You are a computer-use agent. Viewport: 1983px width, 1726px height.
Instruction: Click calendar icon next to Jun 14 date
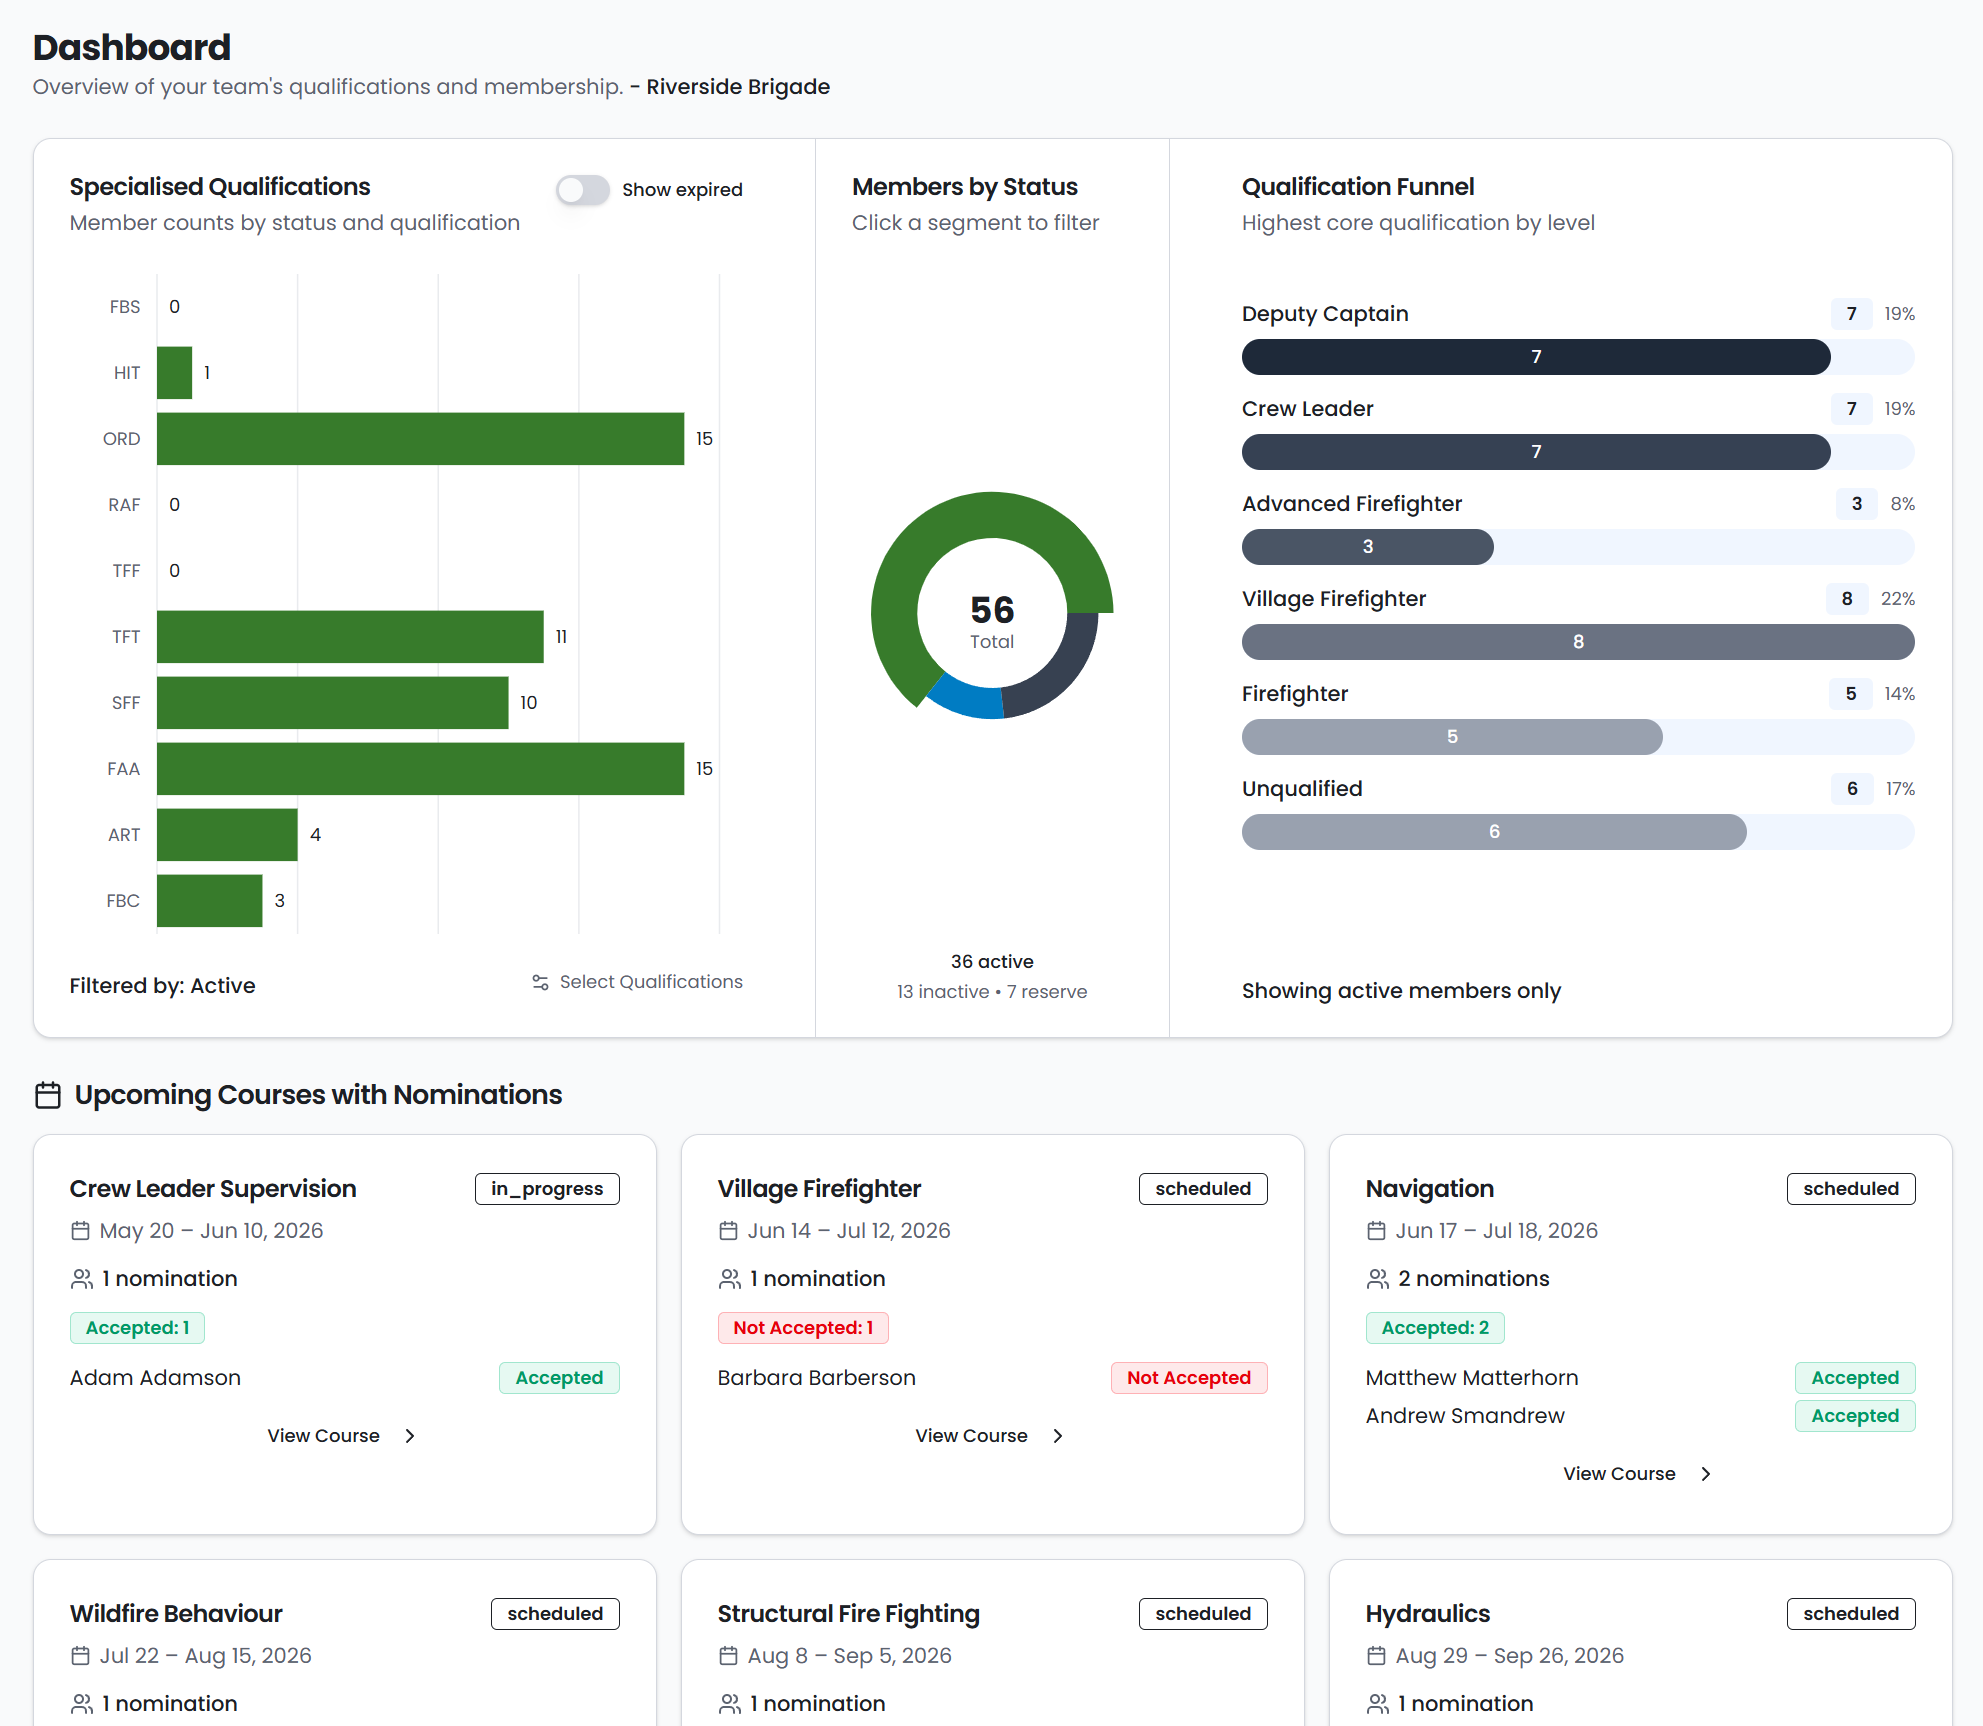point(729,1231)
